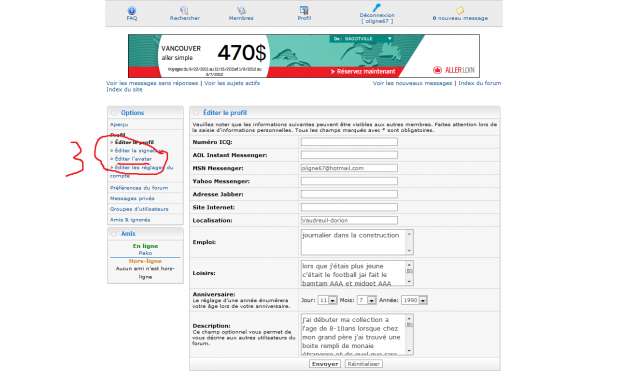Click the Description textarea scrollbar
The image size is (625, 378).
pyautogui.click(x=409, y=335)
